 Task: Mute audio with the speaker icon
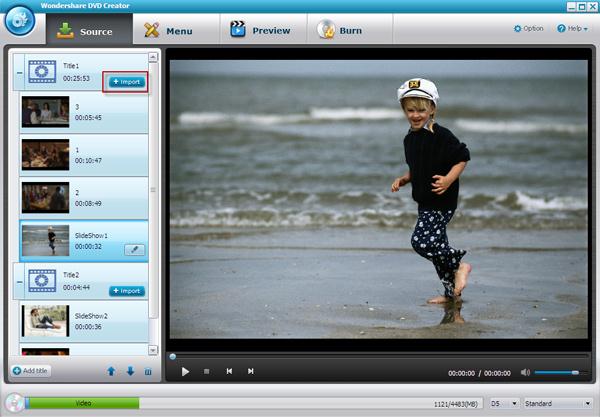tap(525, 372)
